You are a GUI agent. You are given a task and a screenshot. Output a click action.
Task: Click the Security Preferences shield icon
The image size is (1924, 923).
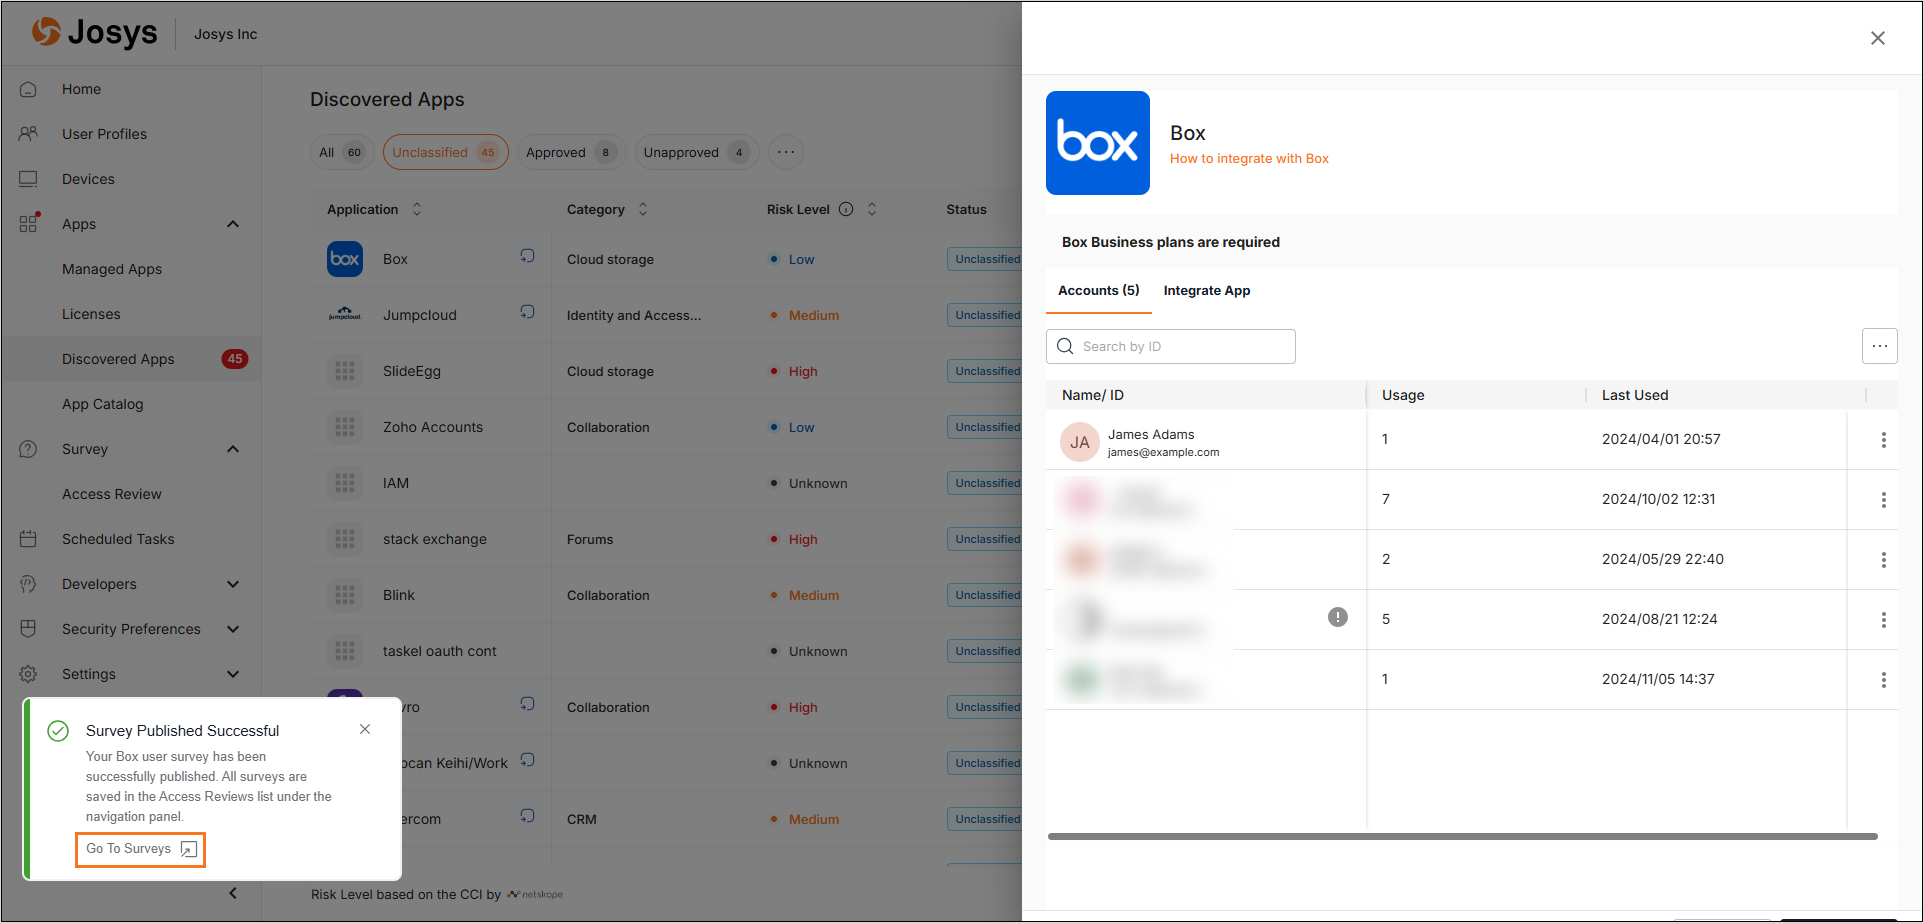click(28, 629)
